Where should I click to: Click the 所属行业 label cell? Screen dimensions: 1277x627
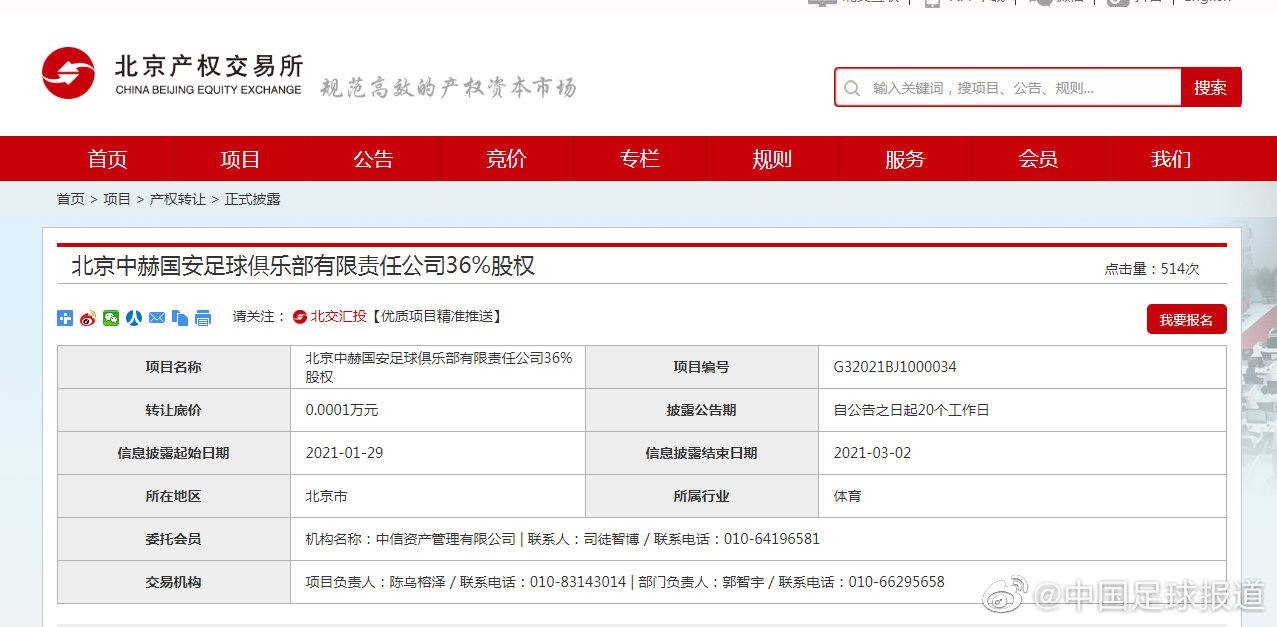(x=701, y=496)
